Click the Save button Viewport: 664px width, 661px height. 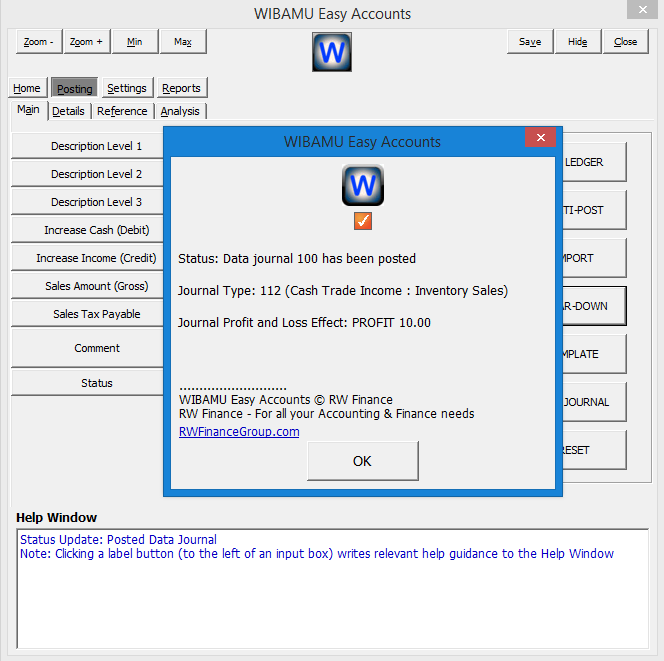(530, 42)
